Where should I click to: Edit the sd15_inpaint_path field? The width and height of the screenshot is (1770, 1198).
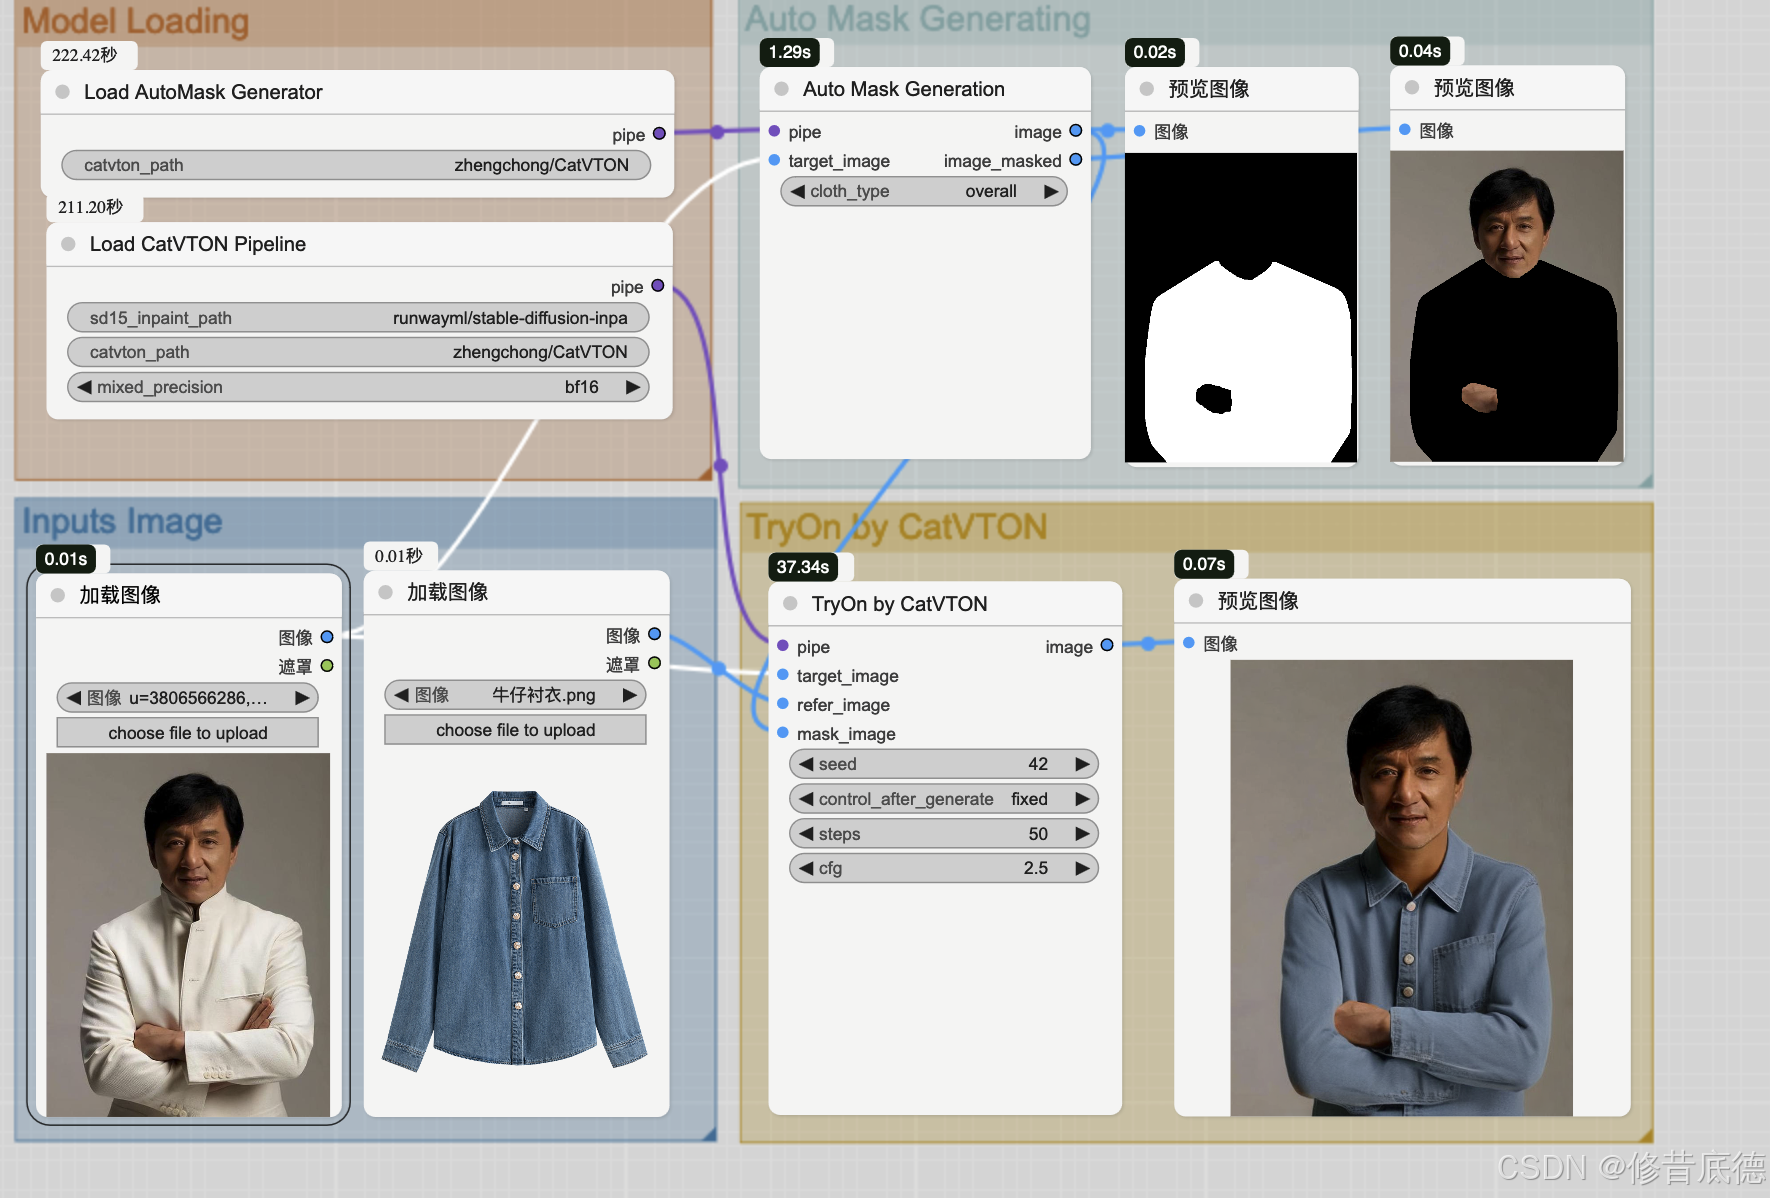point(358,318)
